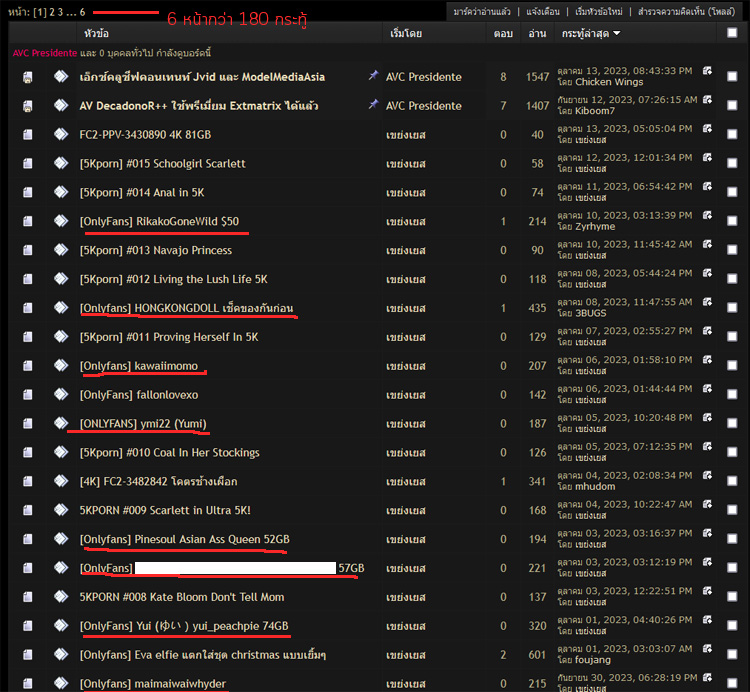Open topic FC2-PPV-3430890 4K 81GB
The image size is (750, 692).
[145, 135]
